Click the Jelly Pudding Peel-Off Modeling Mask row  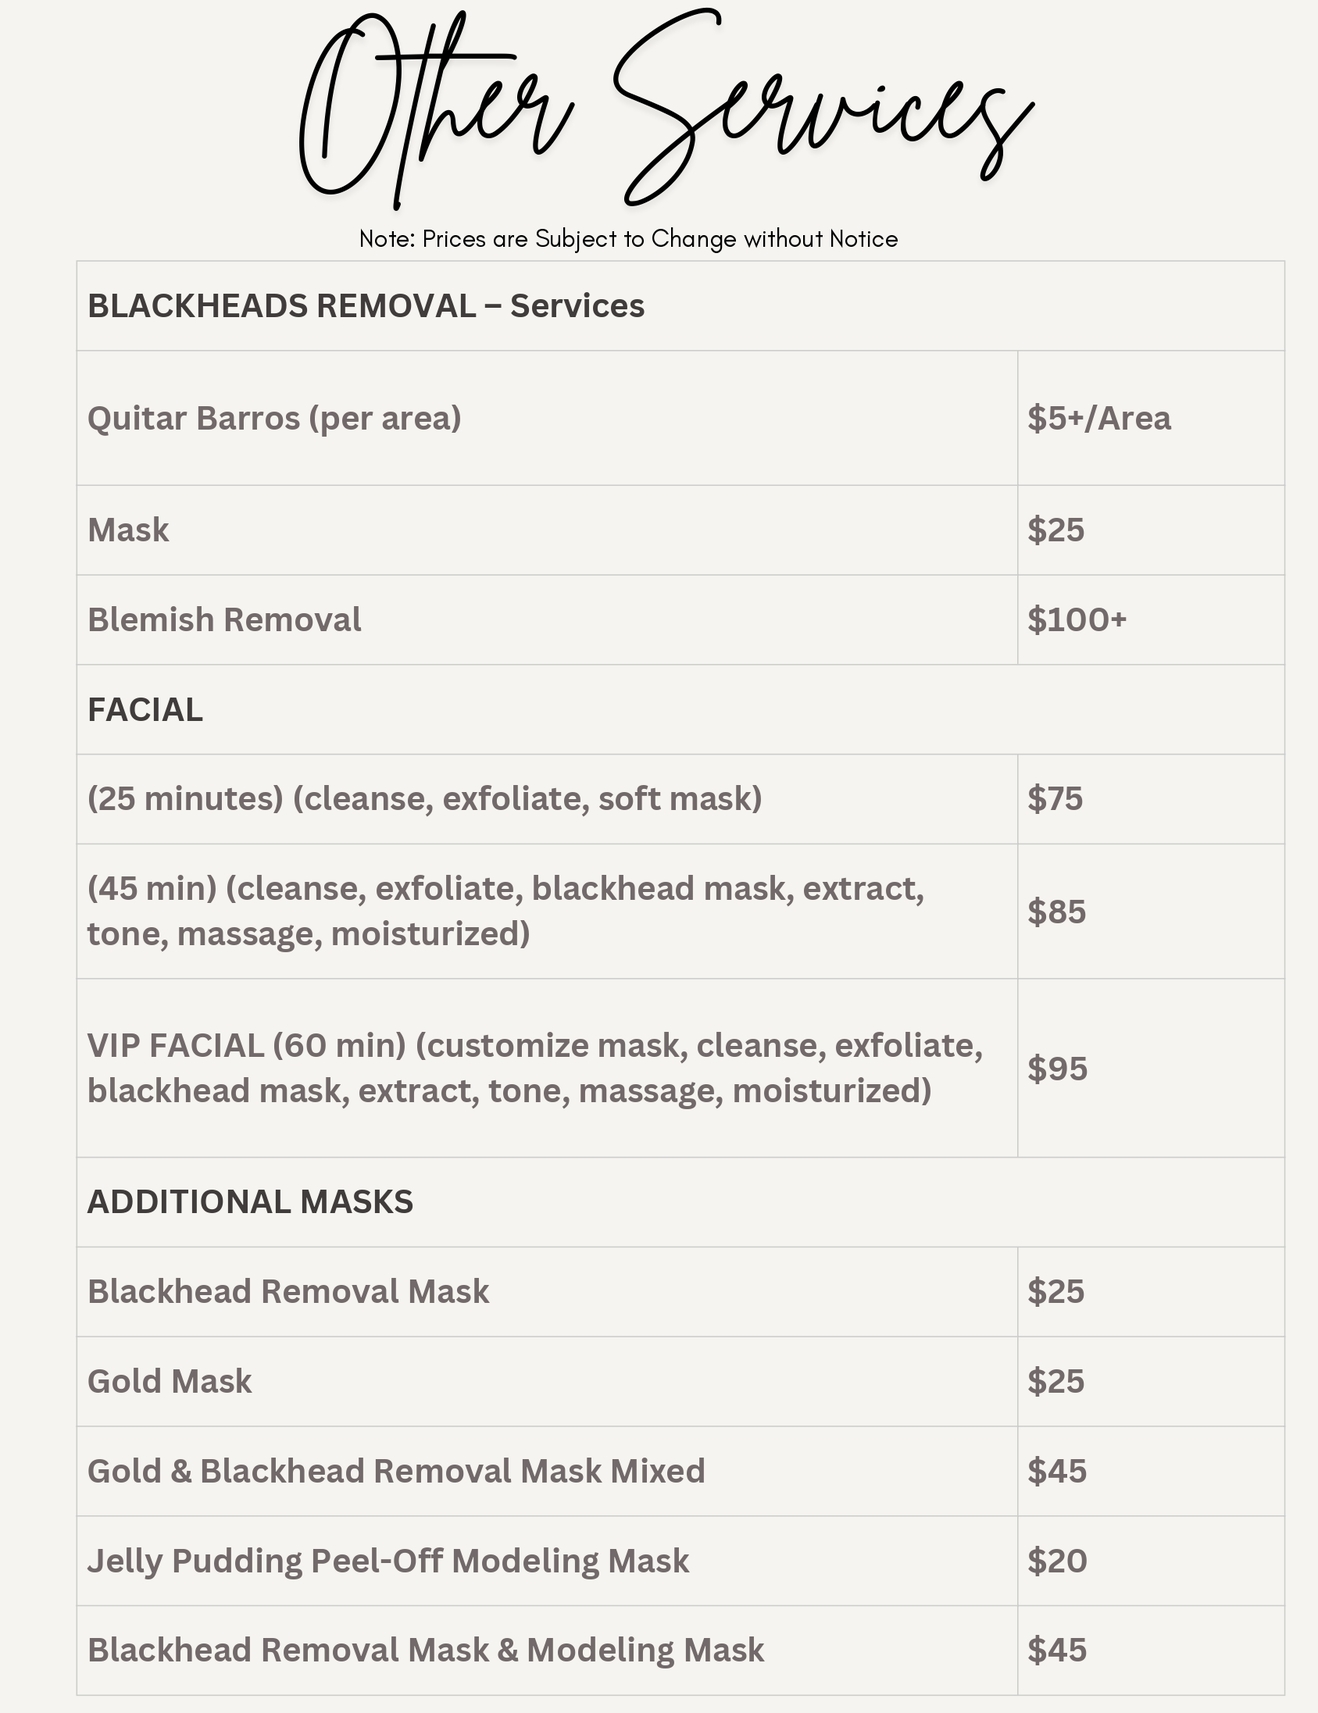tap(388, 1561)
